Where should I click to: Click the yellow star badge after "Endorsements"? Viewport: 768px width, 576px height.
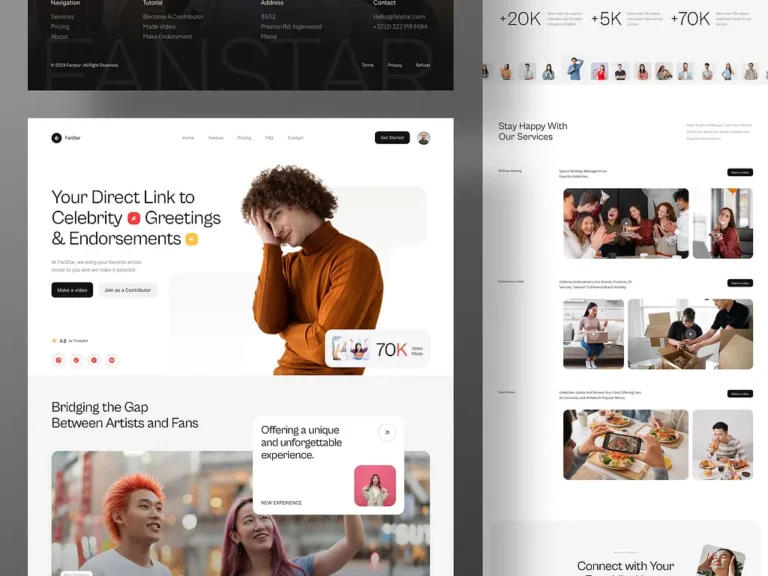(x=191, y=239)
